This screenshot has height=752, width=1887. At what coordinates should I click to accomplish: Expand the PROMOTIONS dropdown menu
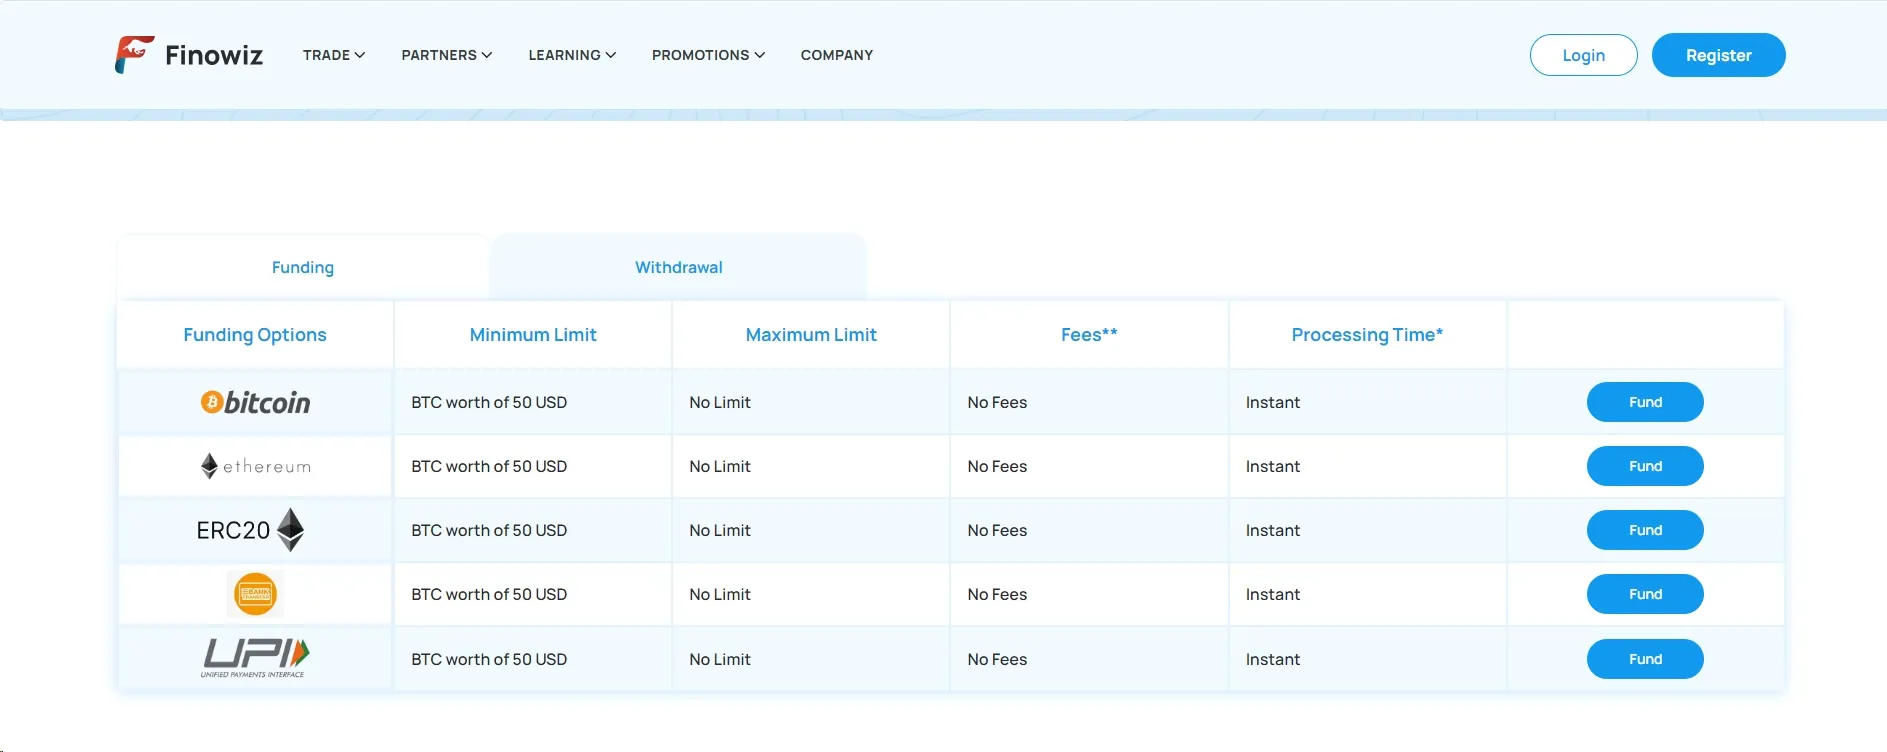tap(708, 55)
